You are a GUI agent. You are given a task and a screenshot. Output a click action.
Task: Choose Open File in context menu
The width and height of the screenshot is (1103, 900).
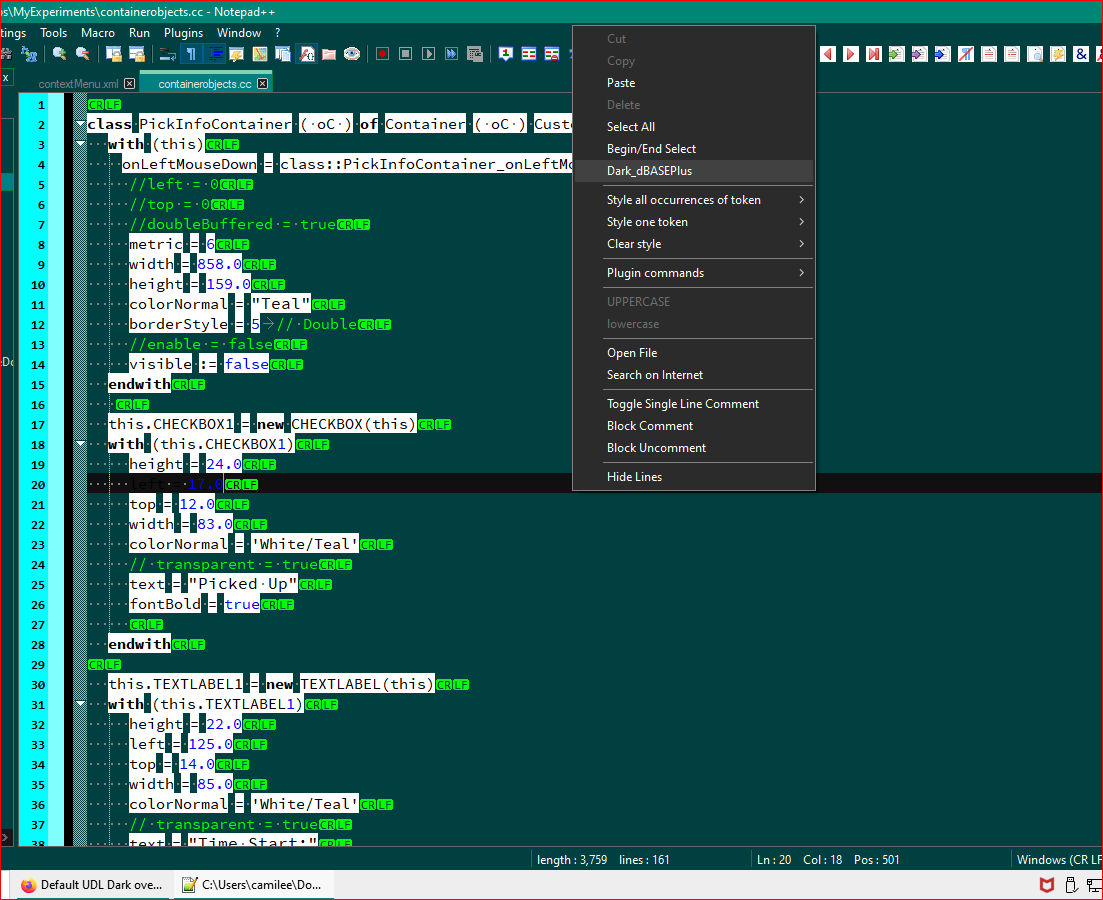[x=694, y=353]
